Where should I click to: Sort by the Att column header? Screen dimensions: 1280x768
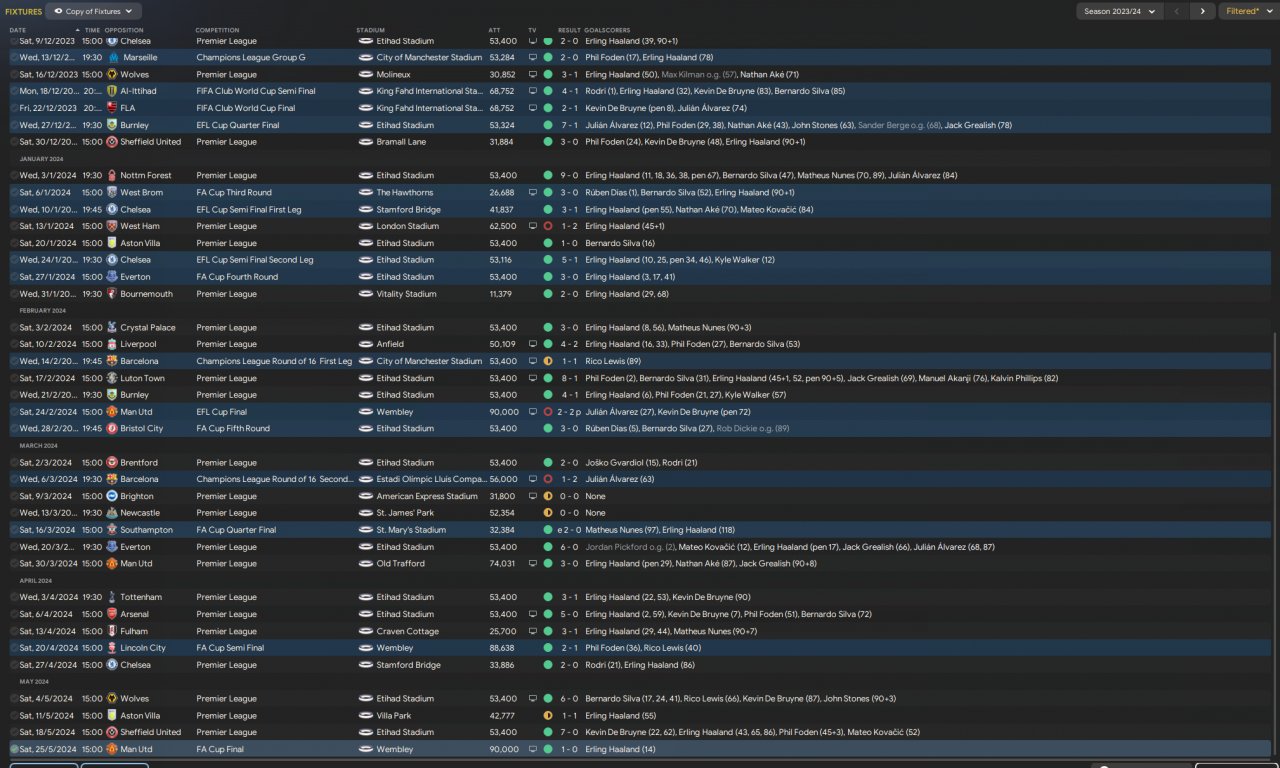pos(495,30)
